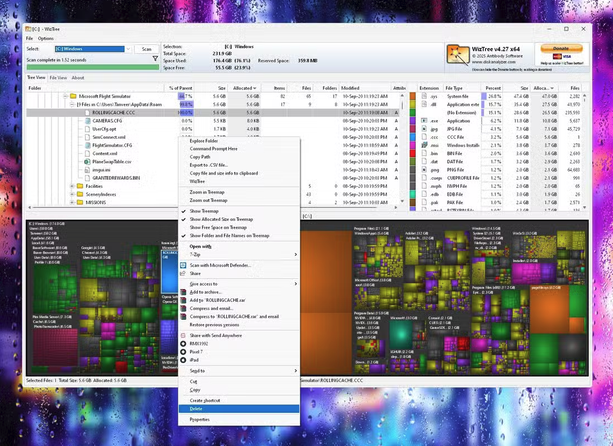Viewport: 613px width, 446px height.
Task: Click the Share icon in context menu
Action: [x=183, y=274]
